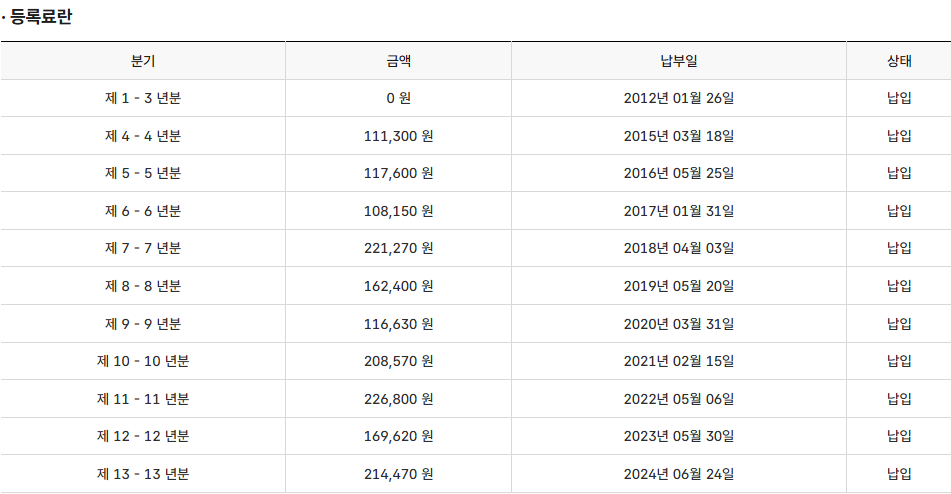The image size is (951, 494).
Task: Click the 납부일 column header
Action: (678, 61)
